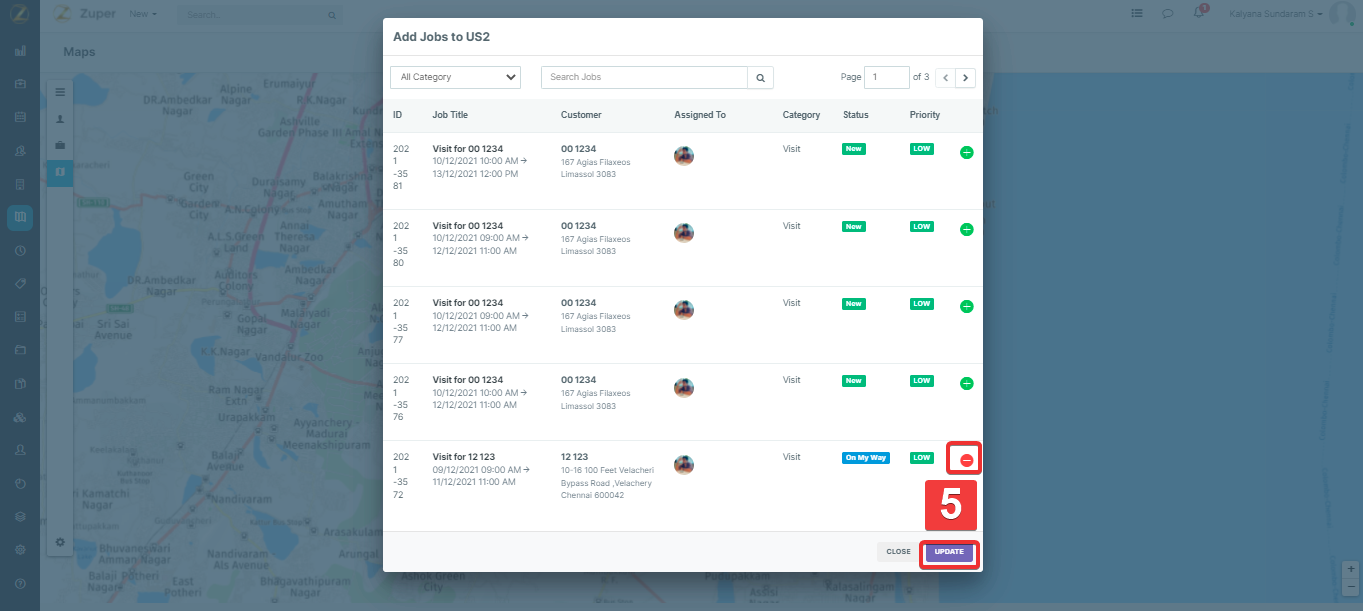Click assignee avatar for job 2021-3580
Image resolution: width=1363 pixels, height=611 pixels.
click(x=684, y=232)
